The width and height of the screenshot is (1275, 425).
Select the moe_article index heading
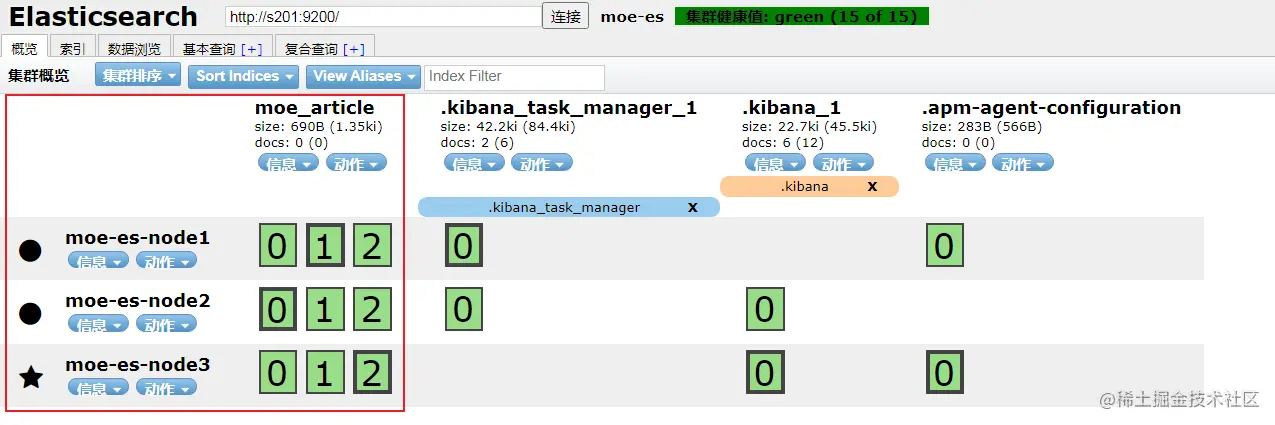tap(314, 108)
